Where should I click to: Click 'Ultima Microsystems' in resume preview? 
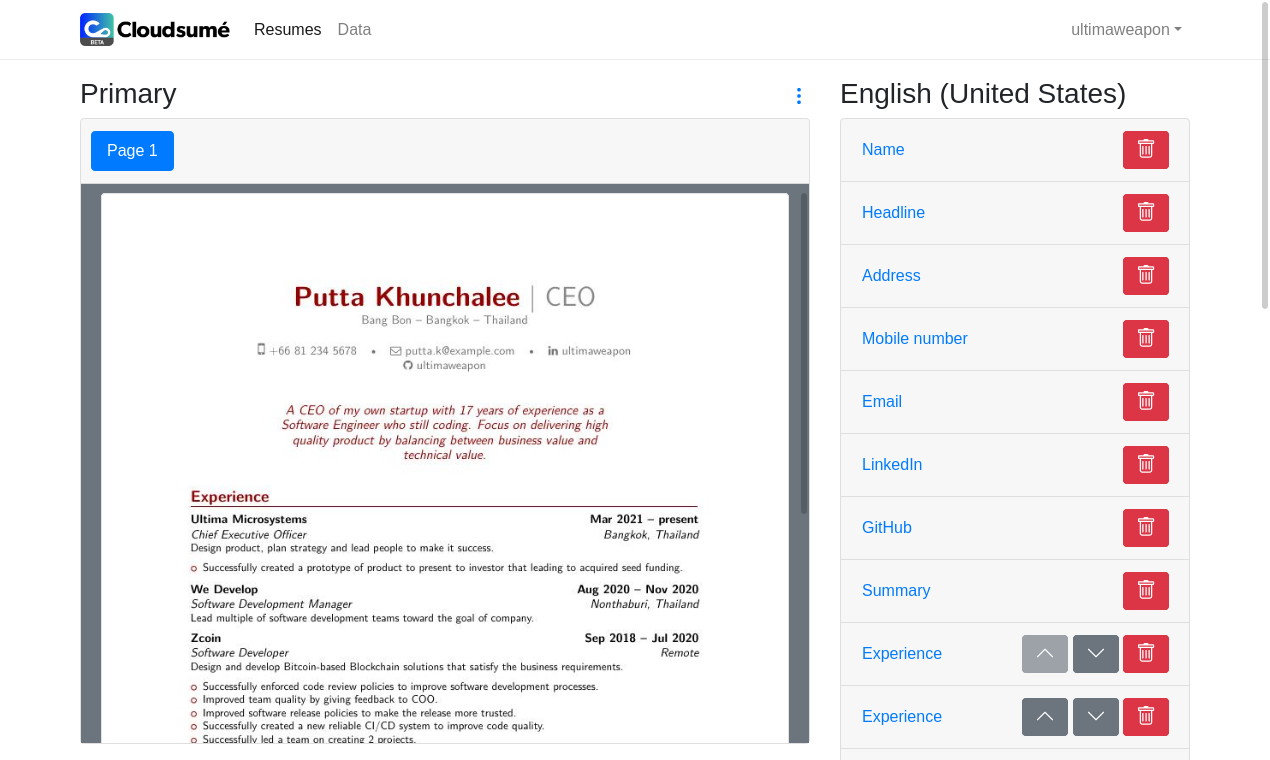click(x=249, y=520)
